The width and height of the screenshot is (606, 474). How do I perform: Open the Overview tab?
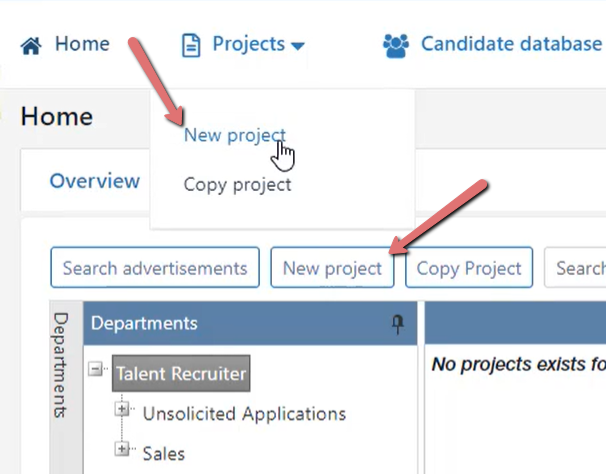[95, 181]
